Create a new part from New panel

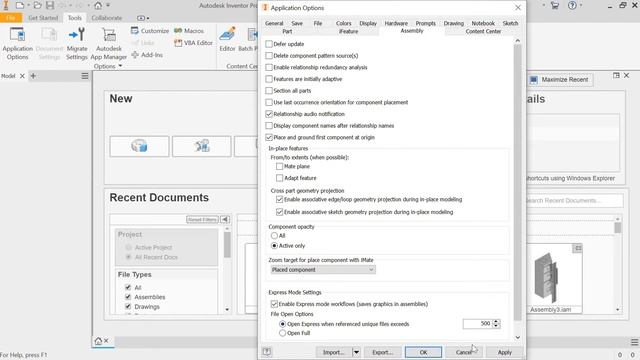click(139, 146)
